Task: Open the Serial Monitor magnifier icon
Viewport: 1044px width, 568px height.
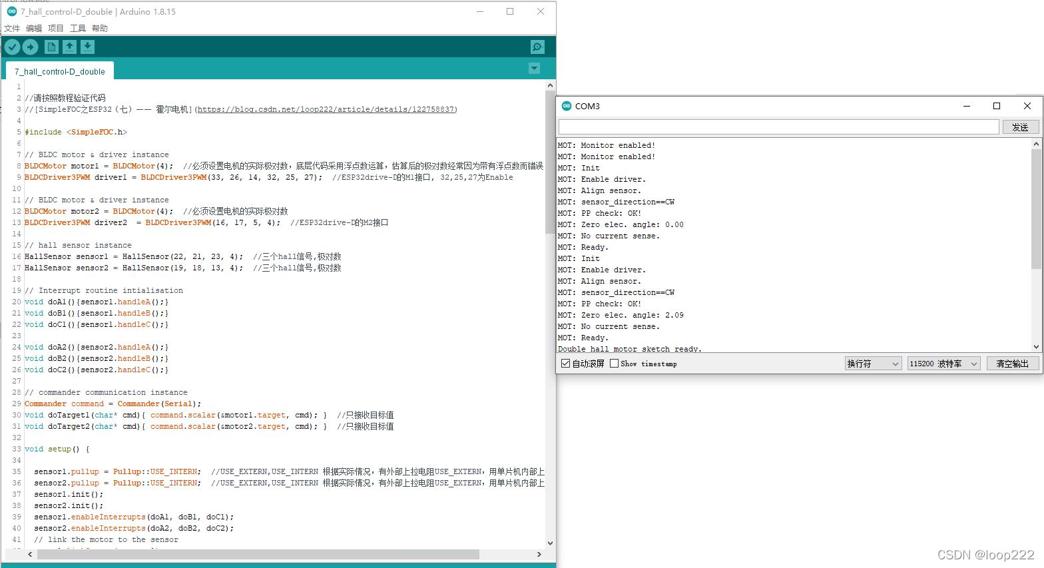Action: click(x=537, y=47)
